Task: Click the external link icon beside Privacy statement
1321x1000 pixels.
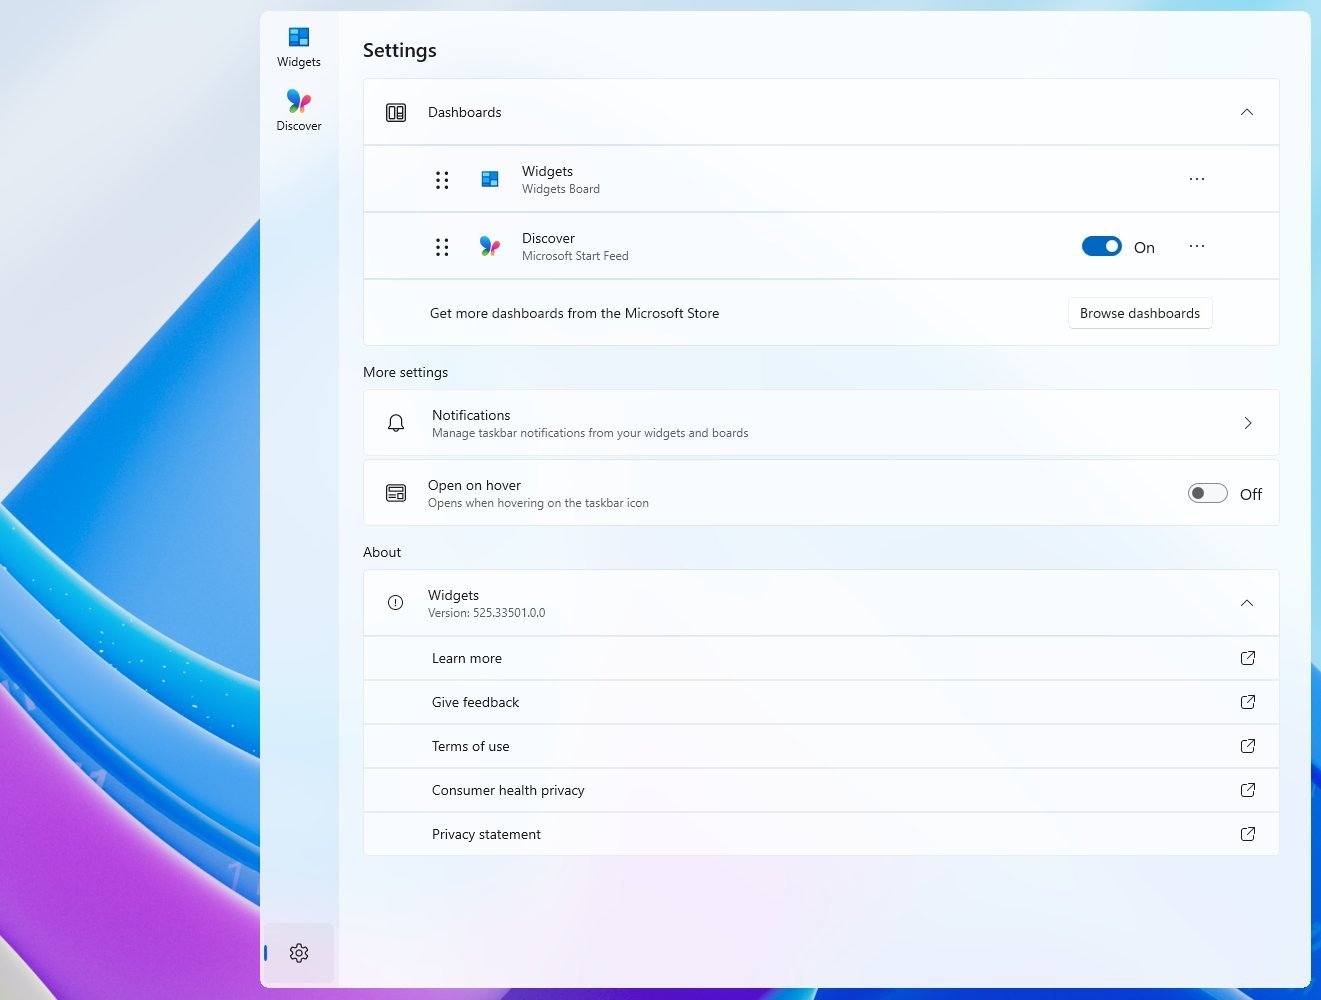Action: pos(1247,833)
